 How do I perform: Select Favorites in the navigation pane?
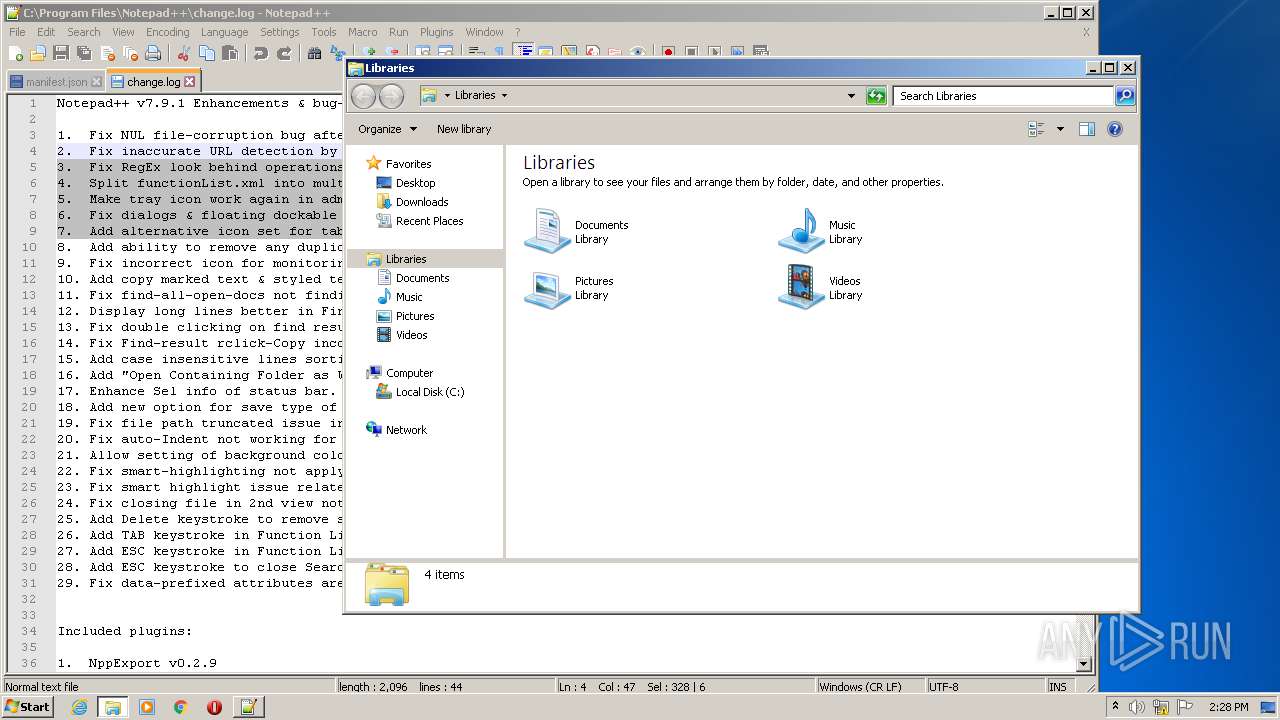coord(408,164)
